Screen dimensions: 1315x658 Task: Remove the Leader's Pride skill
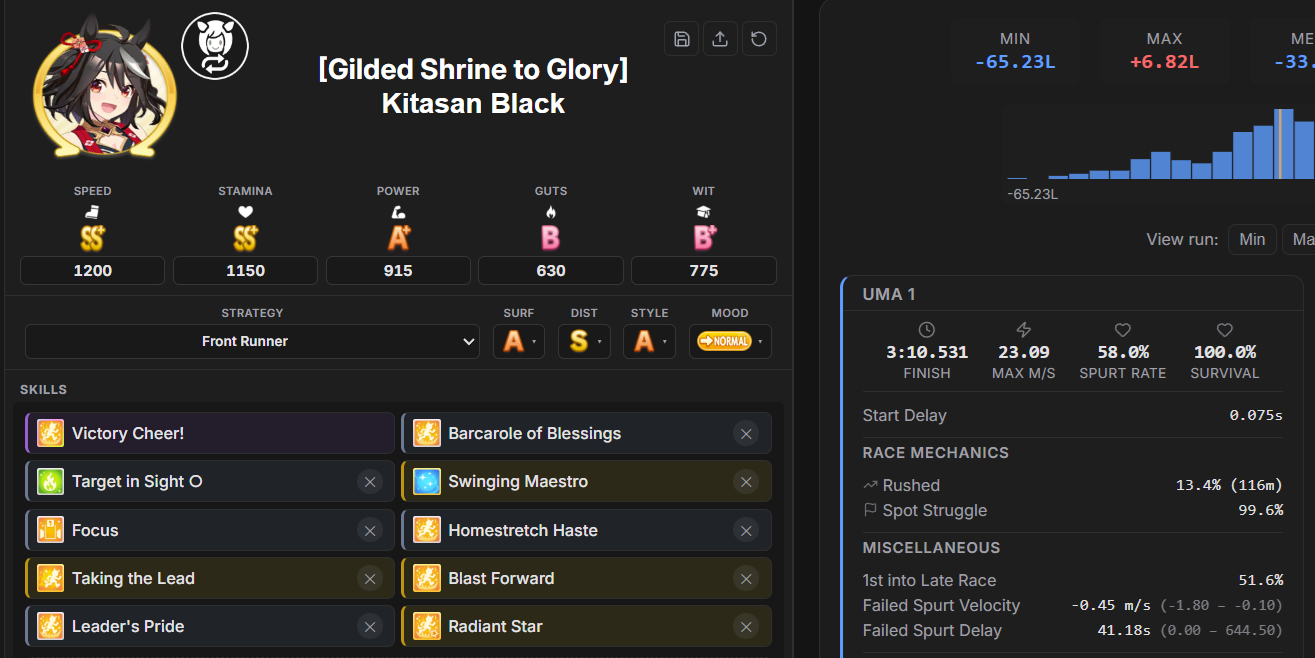pyautogui.click(x=369, y=626)
